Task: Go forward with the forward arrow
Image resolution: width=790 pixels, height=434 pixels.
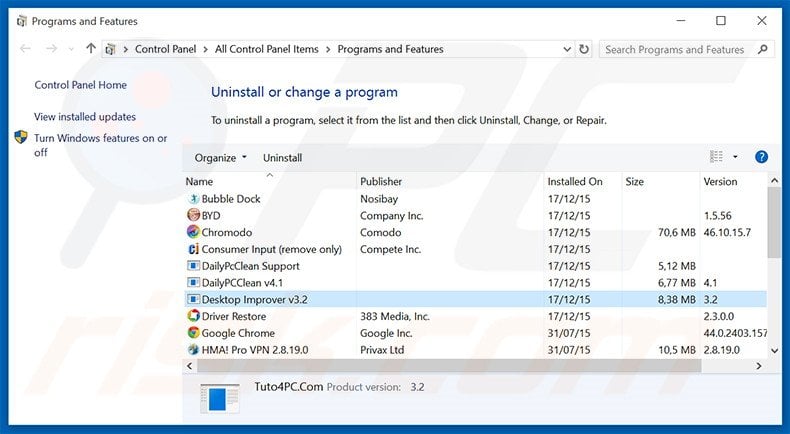Action: pos(51,49)
